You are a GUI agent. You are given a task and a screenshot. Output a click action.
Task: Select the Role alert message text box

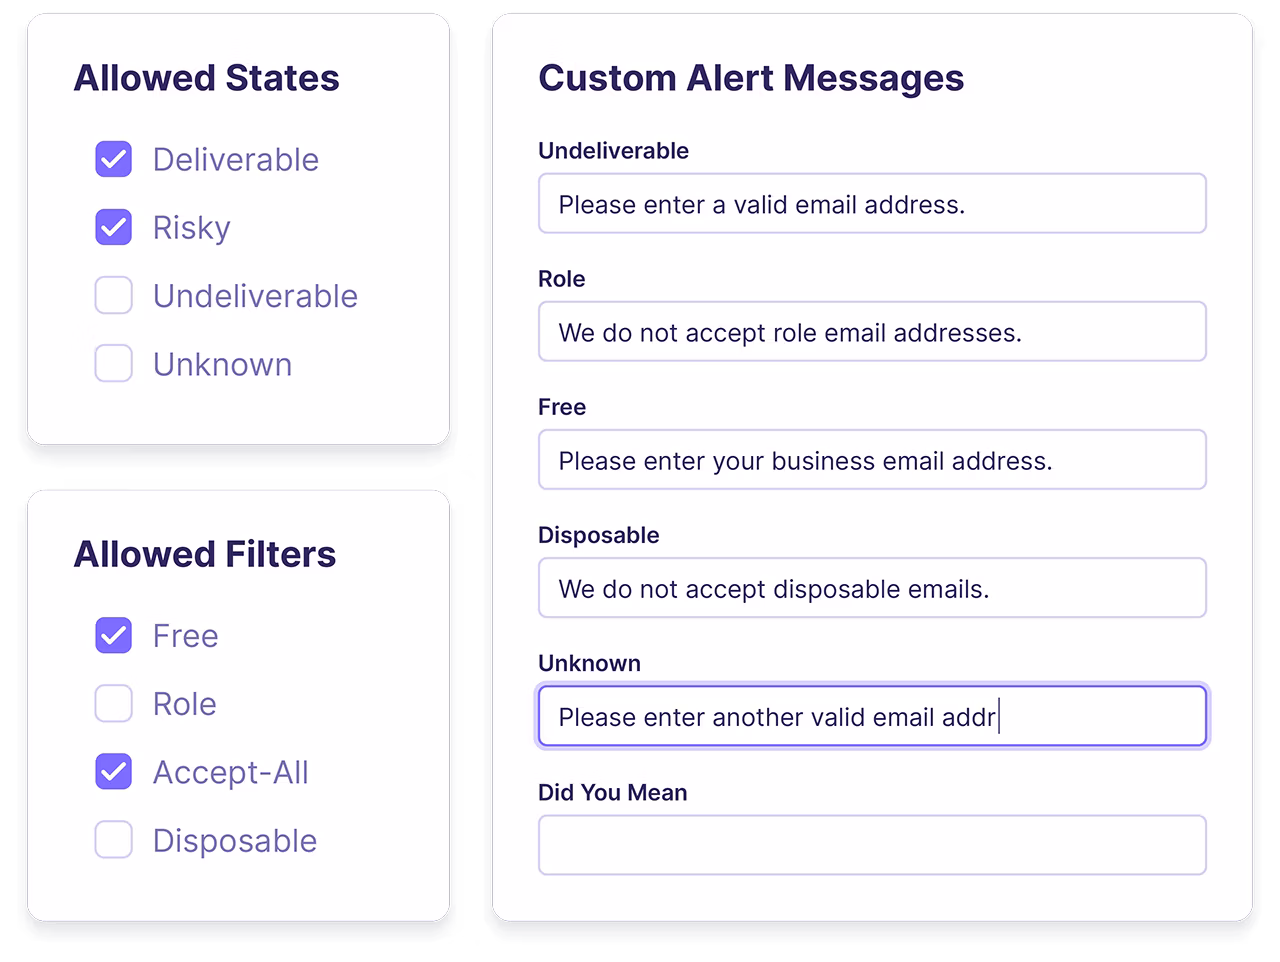click(x=872, y=331)
